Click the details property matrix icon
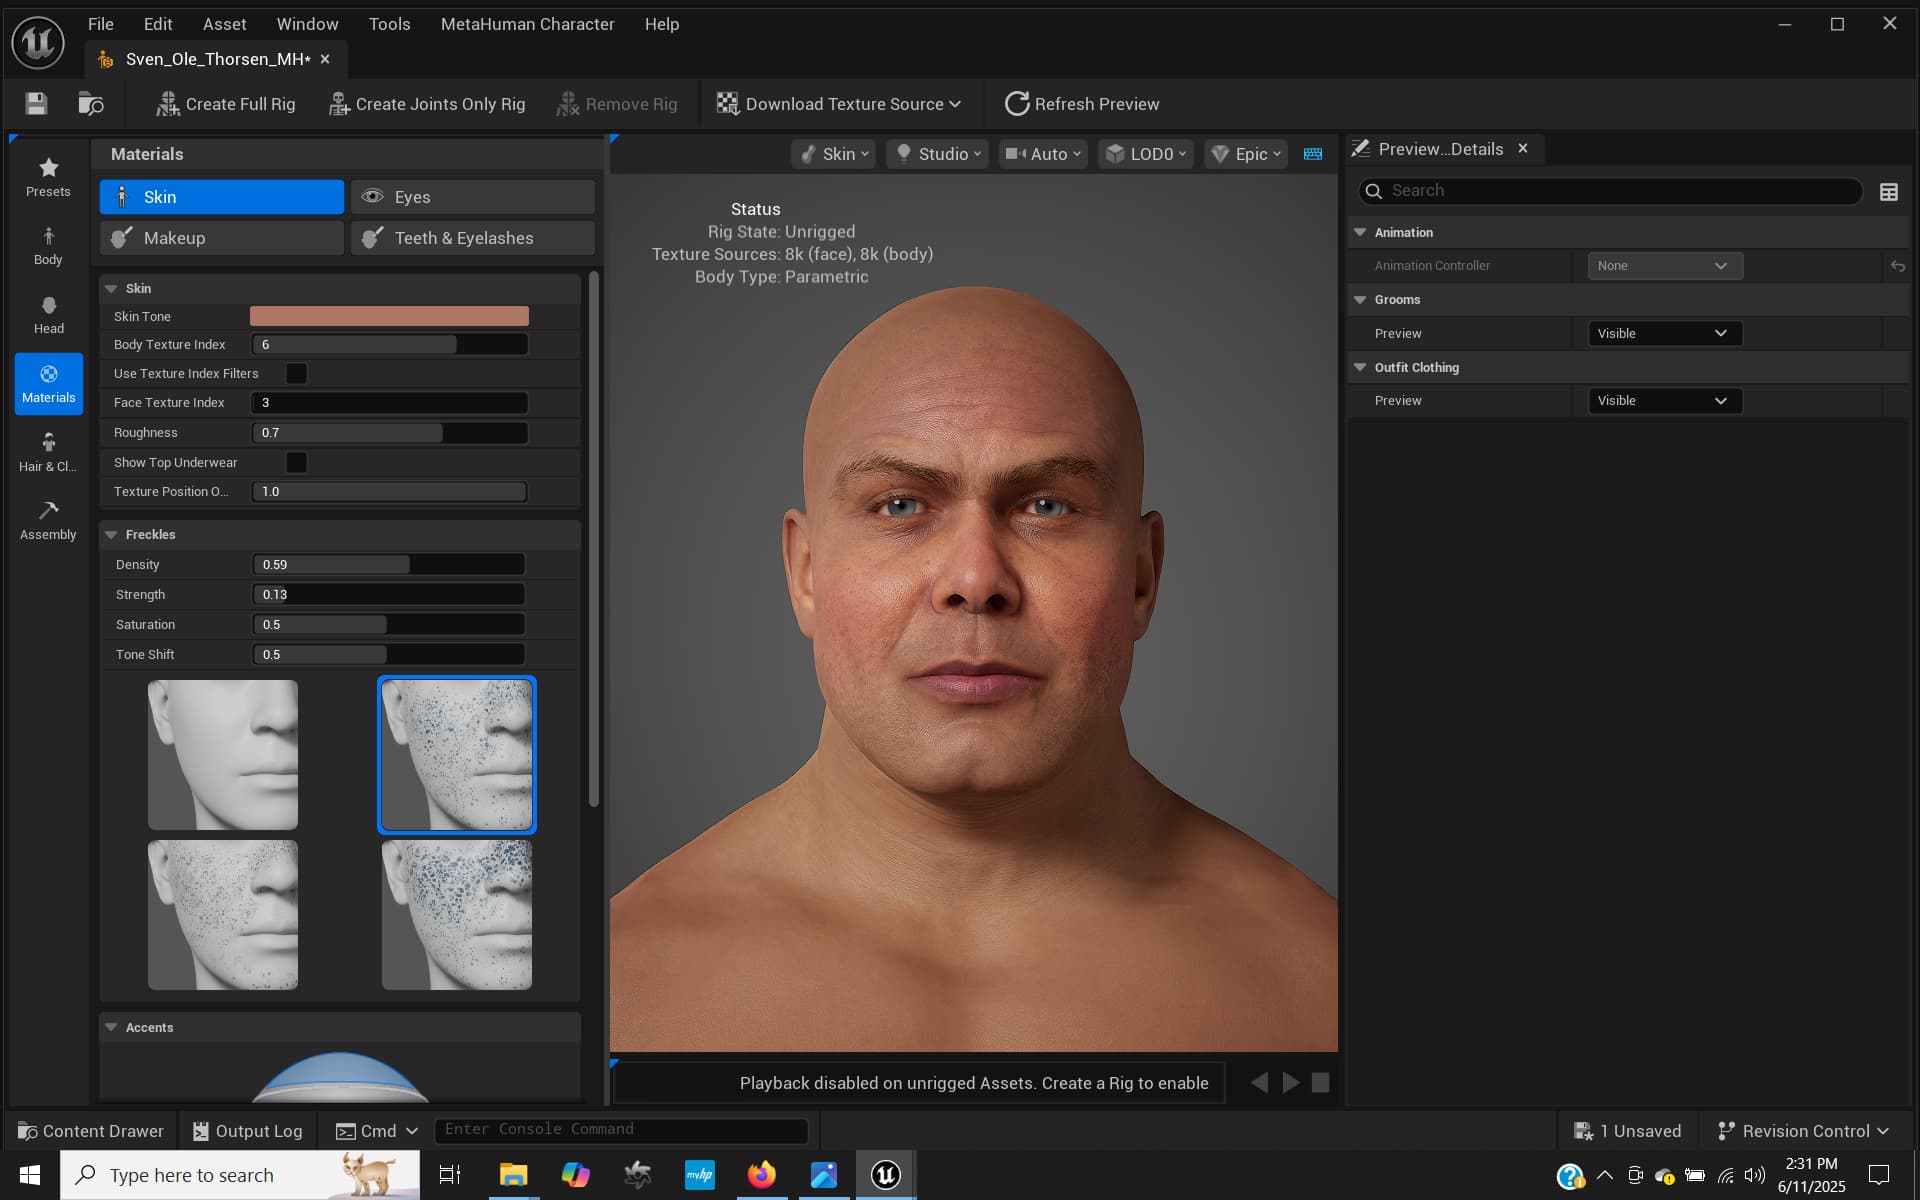The width and height of the screenshot is (1920, 1200). [1888, 192]
